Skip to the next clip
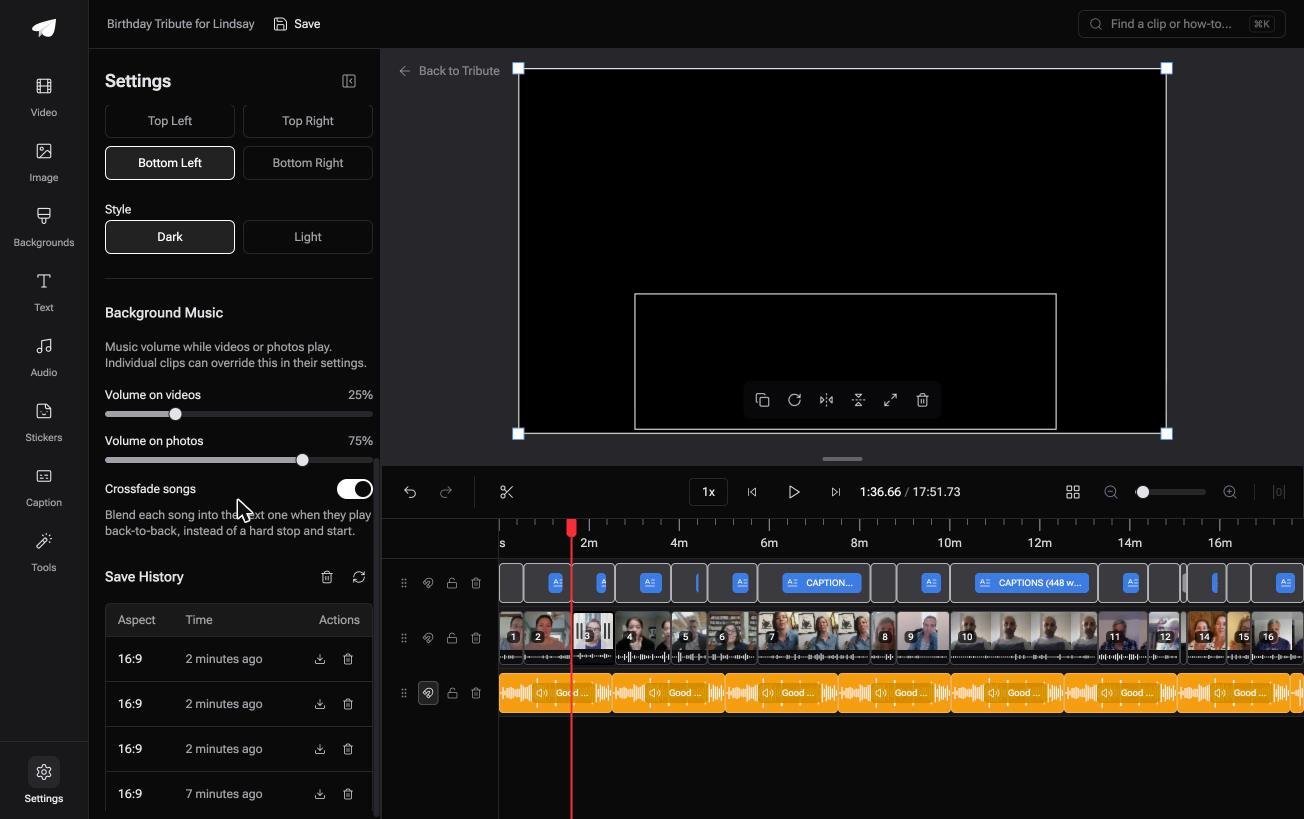This screenshot has width=1304, height=819. tap(836, 492)
